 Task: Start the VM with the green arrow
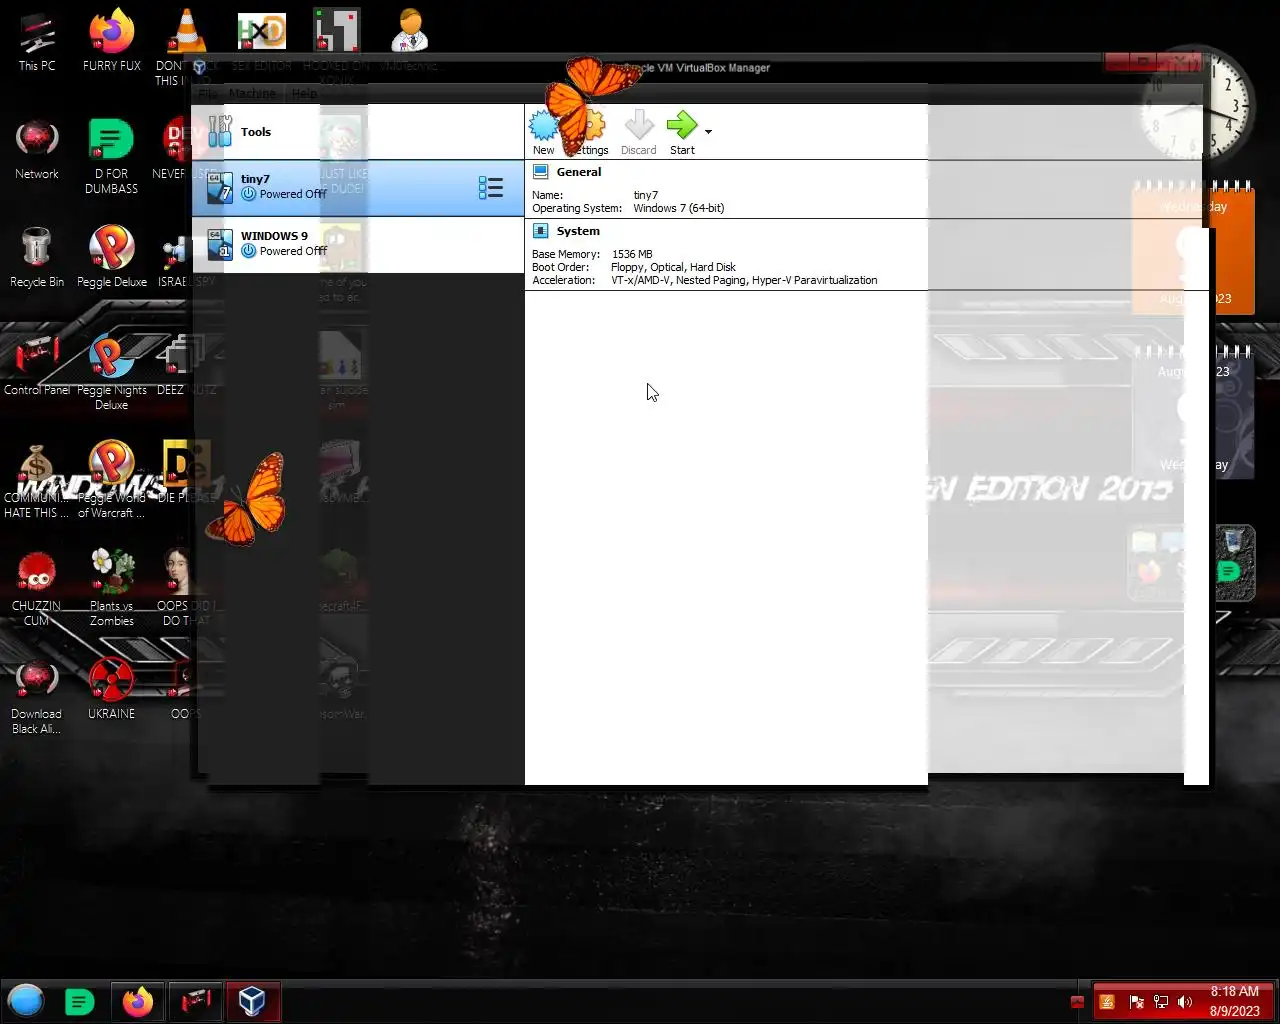click(x=682, y=125)
